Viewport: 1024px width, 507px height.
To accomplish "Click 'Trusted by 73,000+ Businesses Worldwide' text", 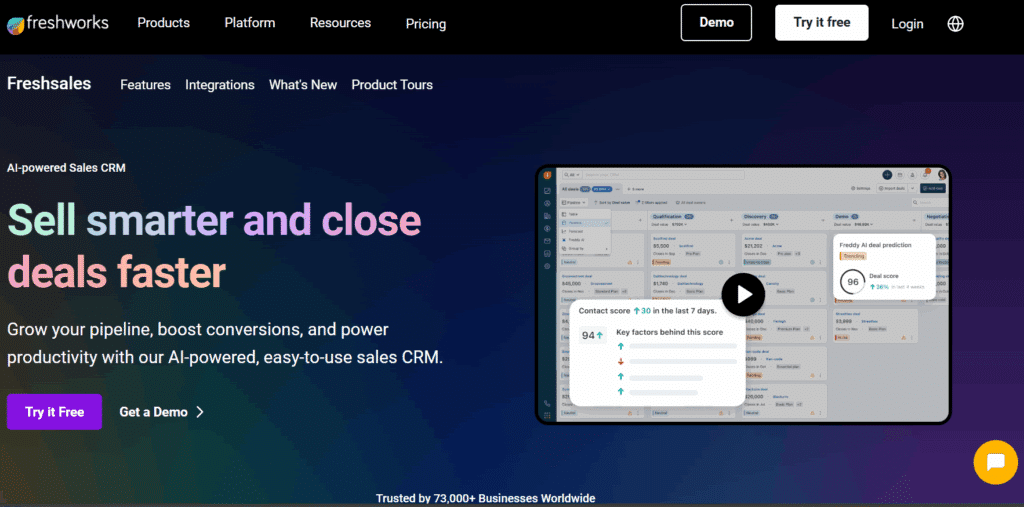I will 485,499.
